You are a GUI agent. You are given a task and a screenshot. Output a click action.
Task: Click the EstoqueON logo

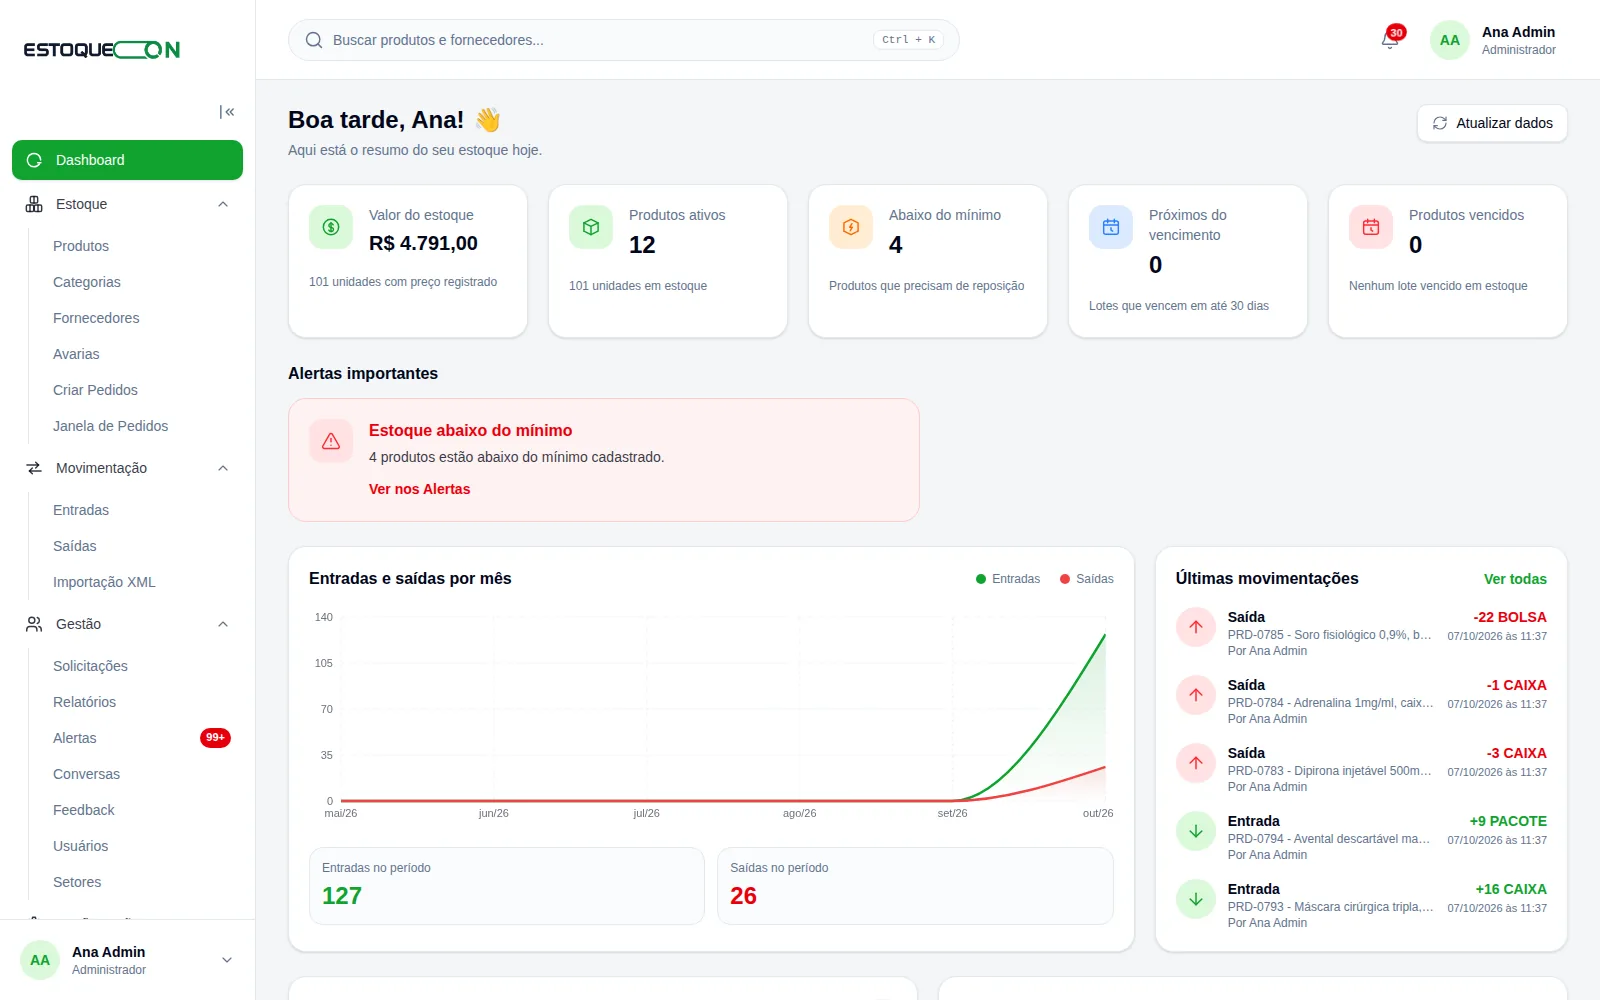[x=102, y=50]
